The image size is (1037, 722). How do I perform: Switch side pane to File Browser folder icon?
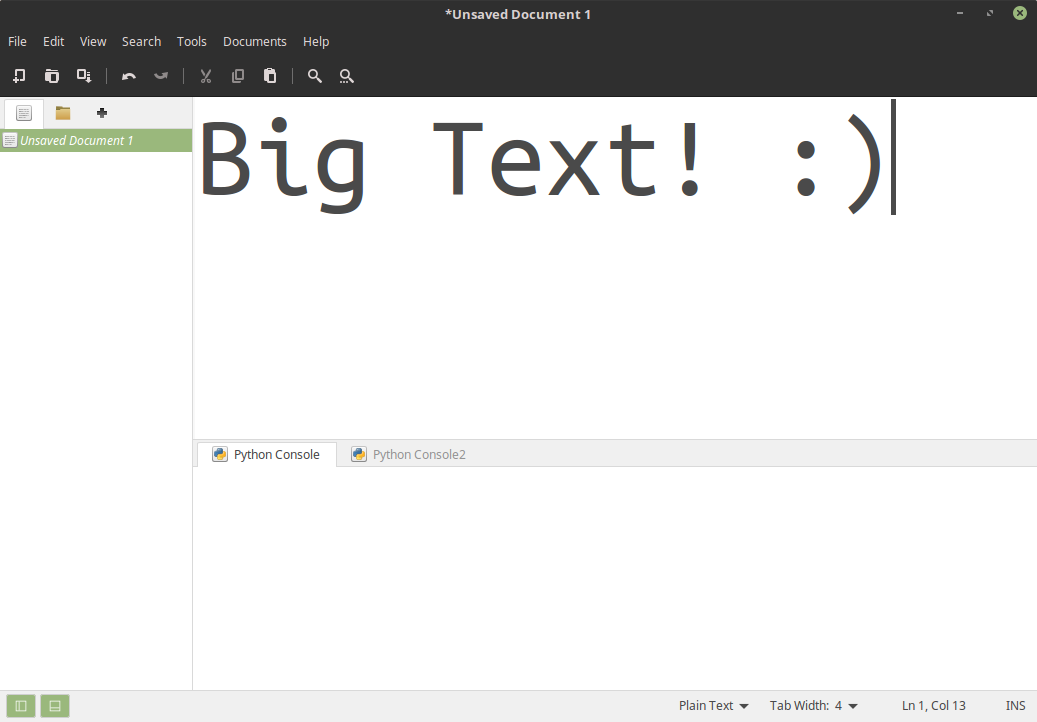click(63, 113)
